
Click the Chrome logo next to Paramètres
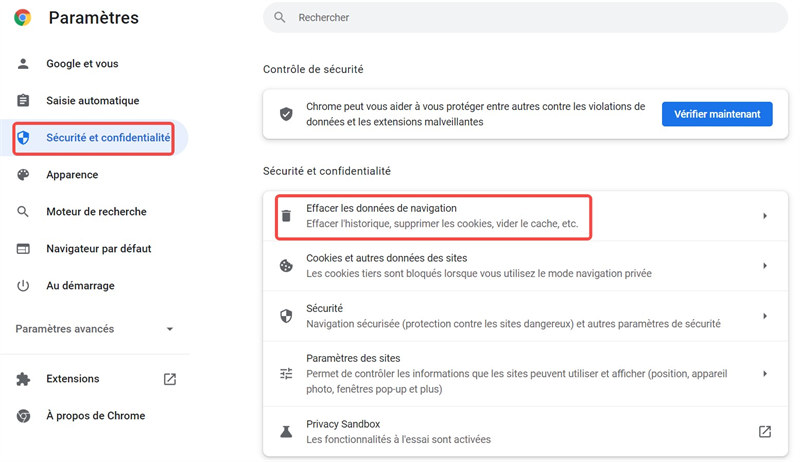click(x=22, y=17)
